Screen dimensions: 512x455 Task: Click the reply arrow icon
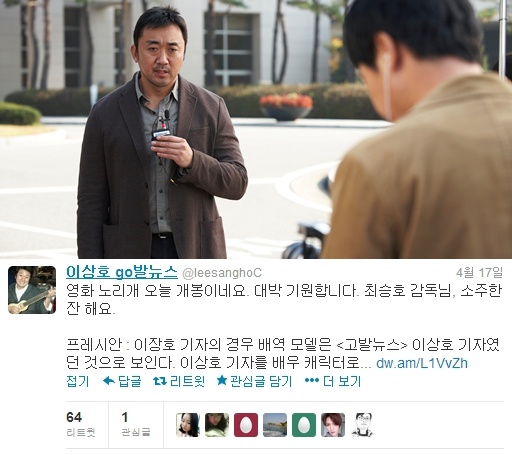tap(109, 381)
